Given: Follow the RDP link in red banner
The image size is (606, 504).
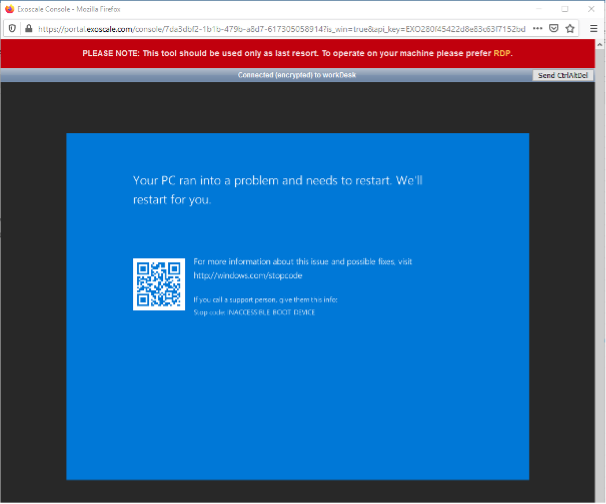Looking at the screenshot, I should 502,53.
